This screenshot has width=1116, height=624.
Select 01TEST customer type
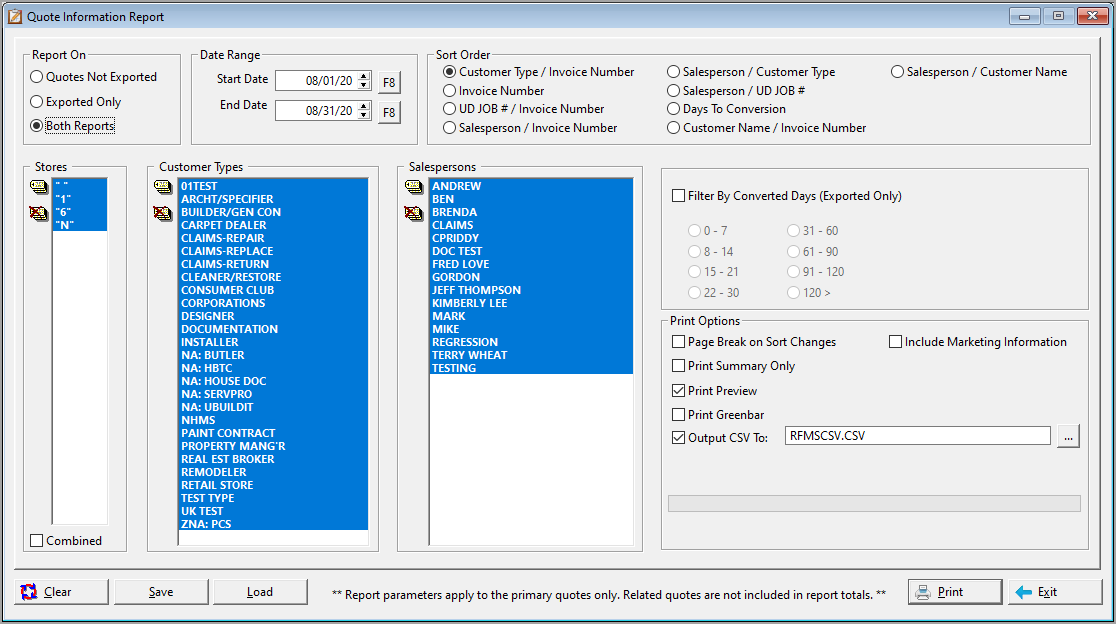click(x=273, y=186)
